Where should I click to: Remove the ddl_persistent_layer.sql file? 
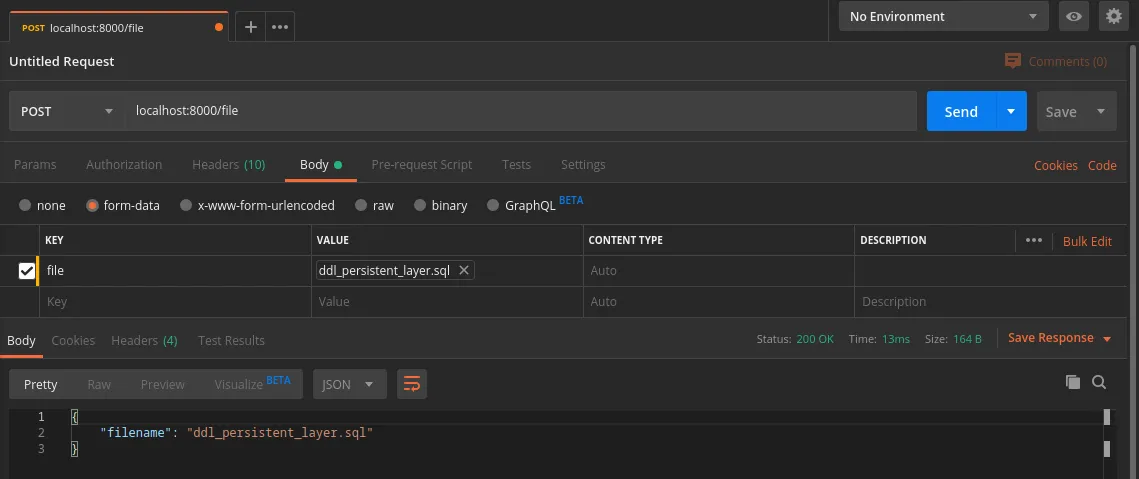pyautogui.click(x=464, y=270)
